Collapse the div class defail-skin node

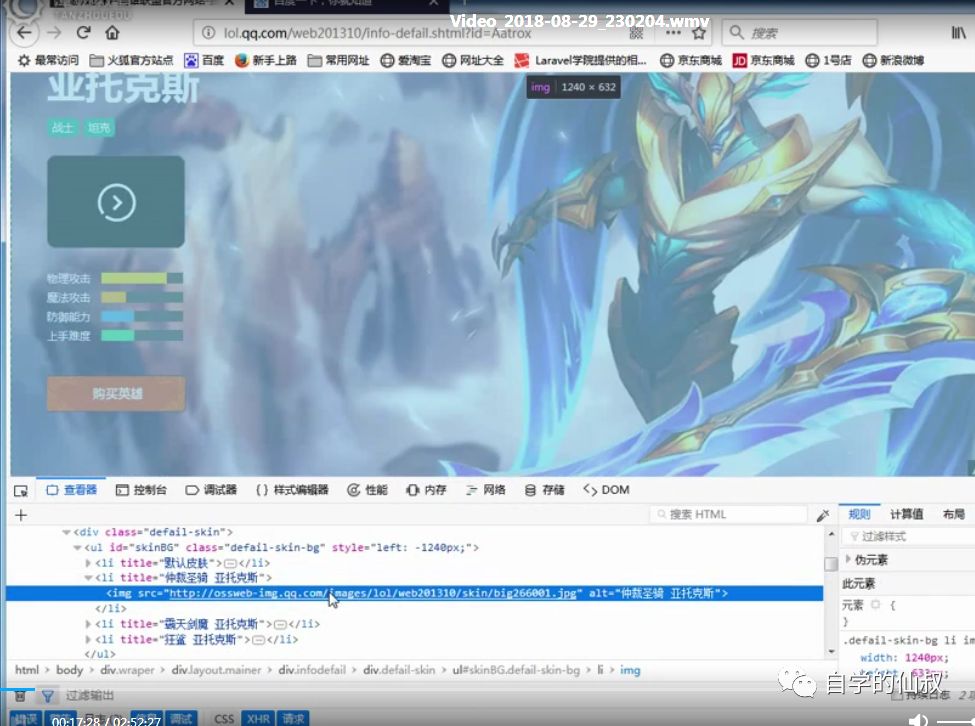click(x=66, y=532)
